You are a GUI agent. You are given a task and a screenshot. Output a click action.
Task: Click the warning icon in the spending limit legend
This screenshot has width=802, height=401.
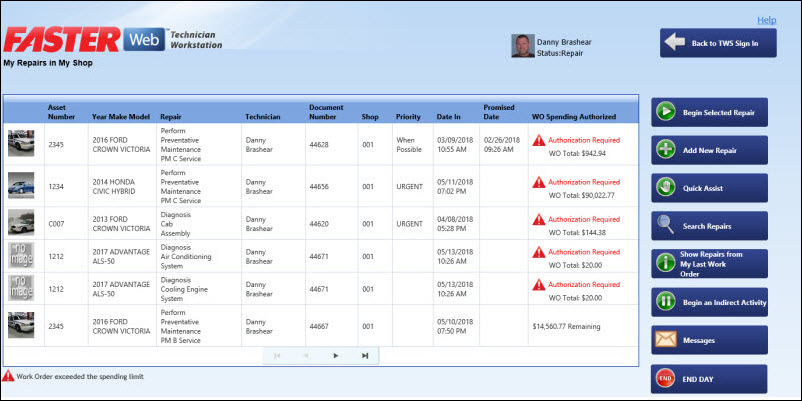coord(8,376)
